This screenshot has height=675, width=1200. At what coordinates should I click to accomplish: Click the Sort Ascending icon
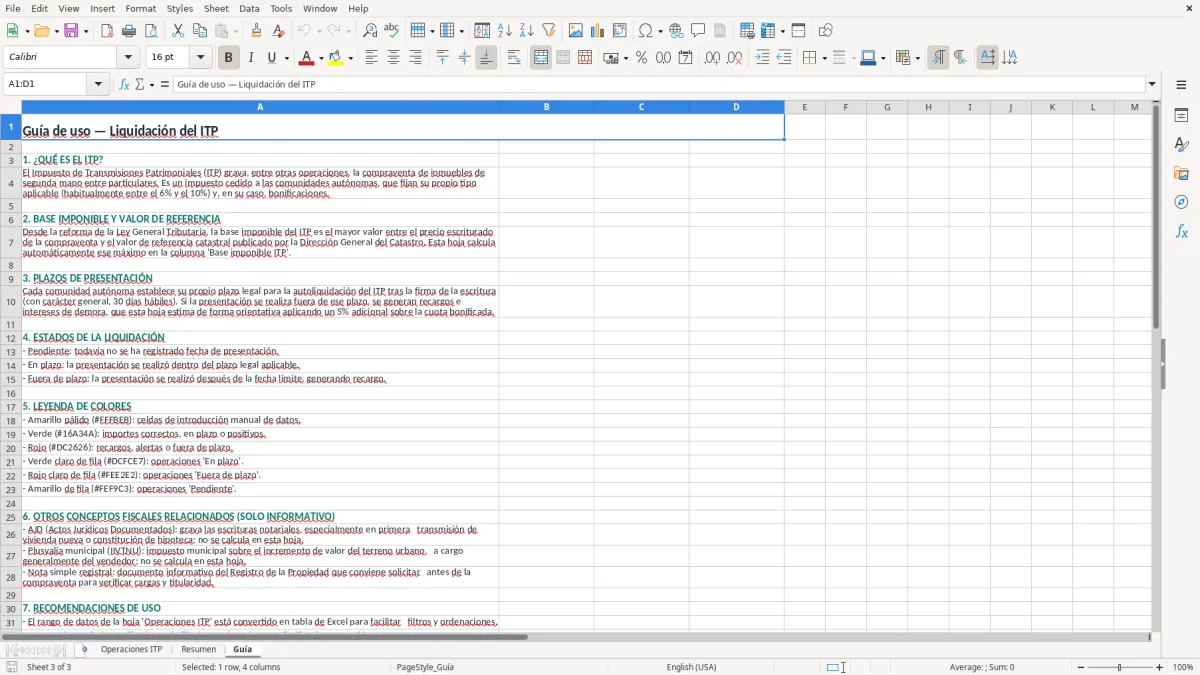[505, 31]
